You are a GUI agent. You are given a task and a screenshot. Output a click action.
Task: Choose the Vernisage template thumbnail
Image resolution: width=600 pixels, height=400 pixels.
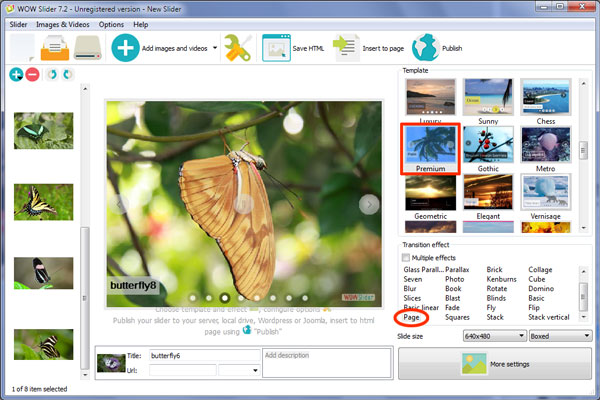pyautogui.click(x=545, y=192)
